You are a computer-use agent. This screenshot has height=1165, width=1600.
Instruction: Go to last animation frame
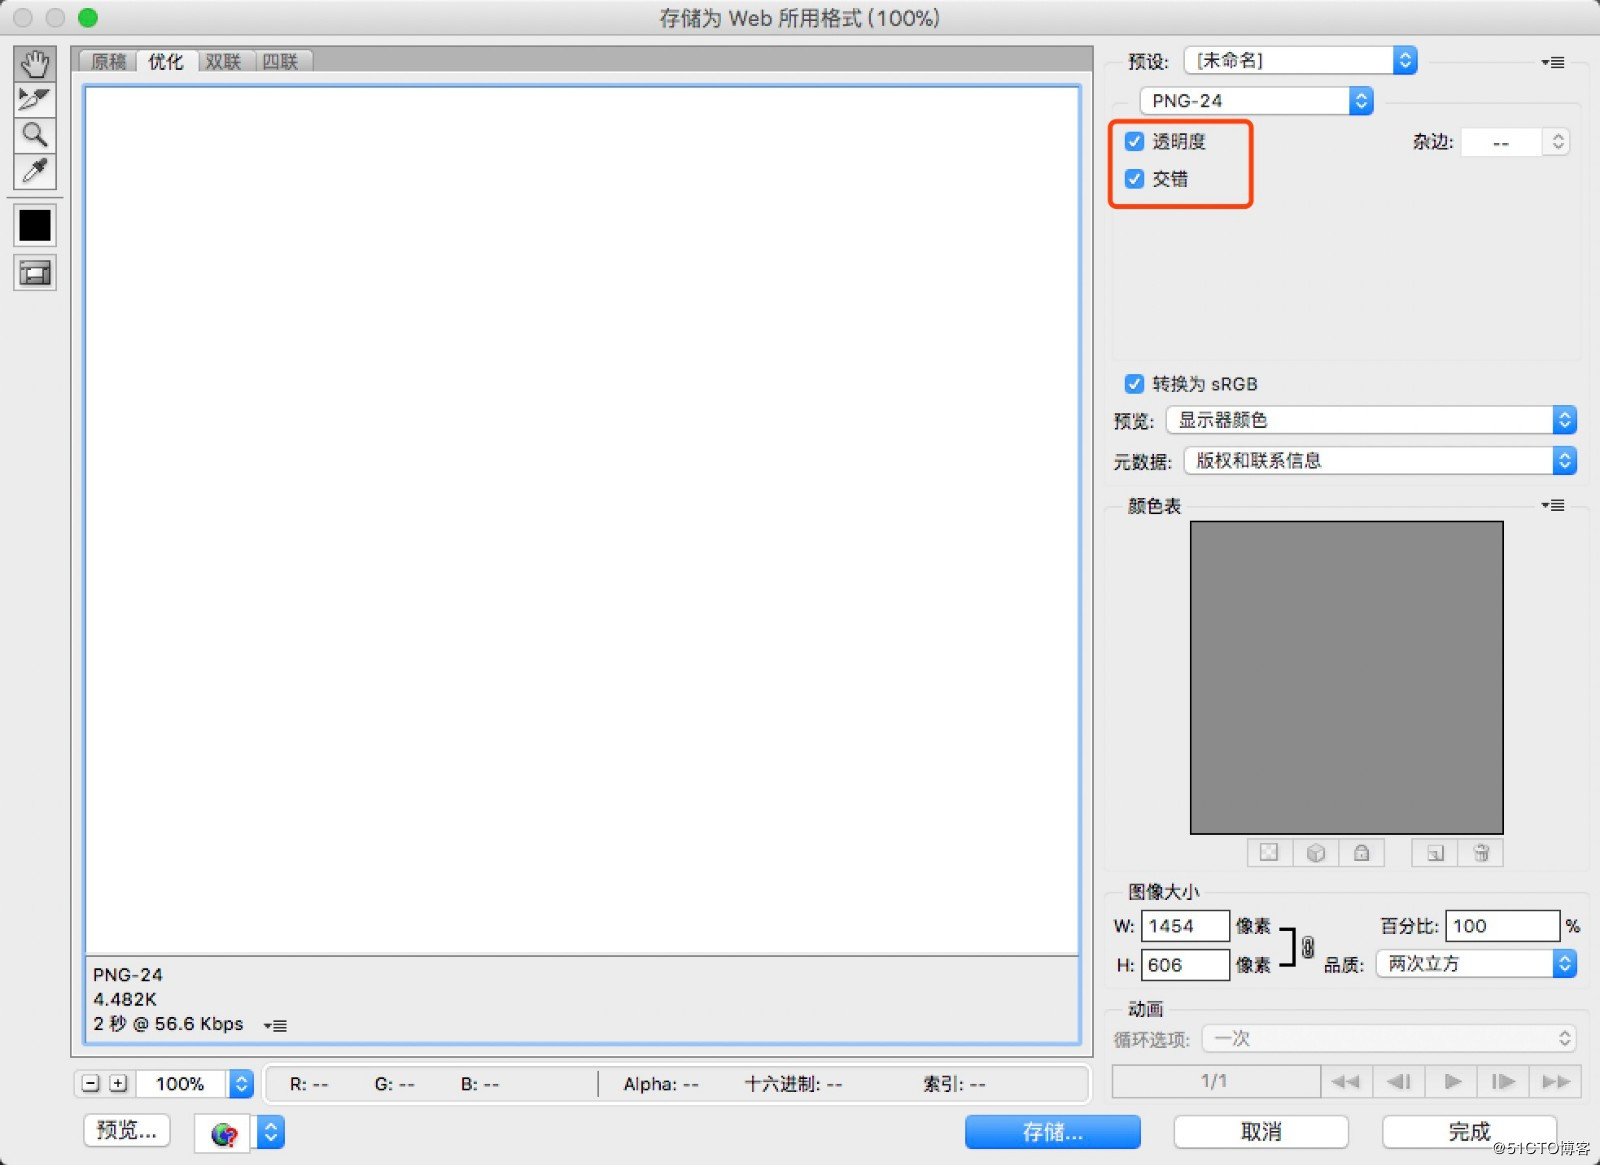click(1556, 1081)
